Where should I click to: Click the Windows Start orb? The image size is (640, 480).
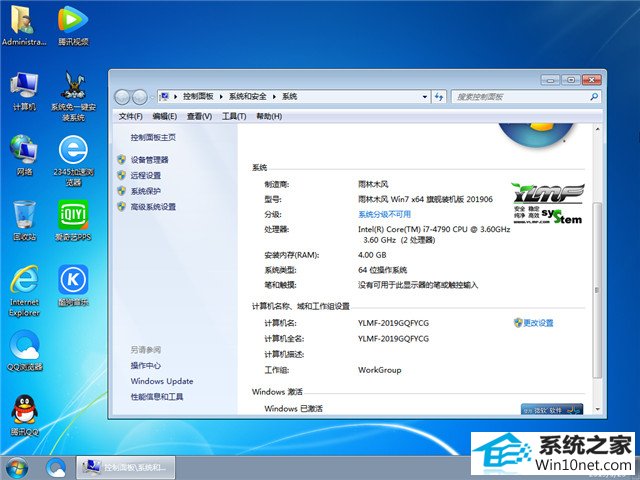click(x=17, y=467)
